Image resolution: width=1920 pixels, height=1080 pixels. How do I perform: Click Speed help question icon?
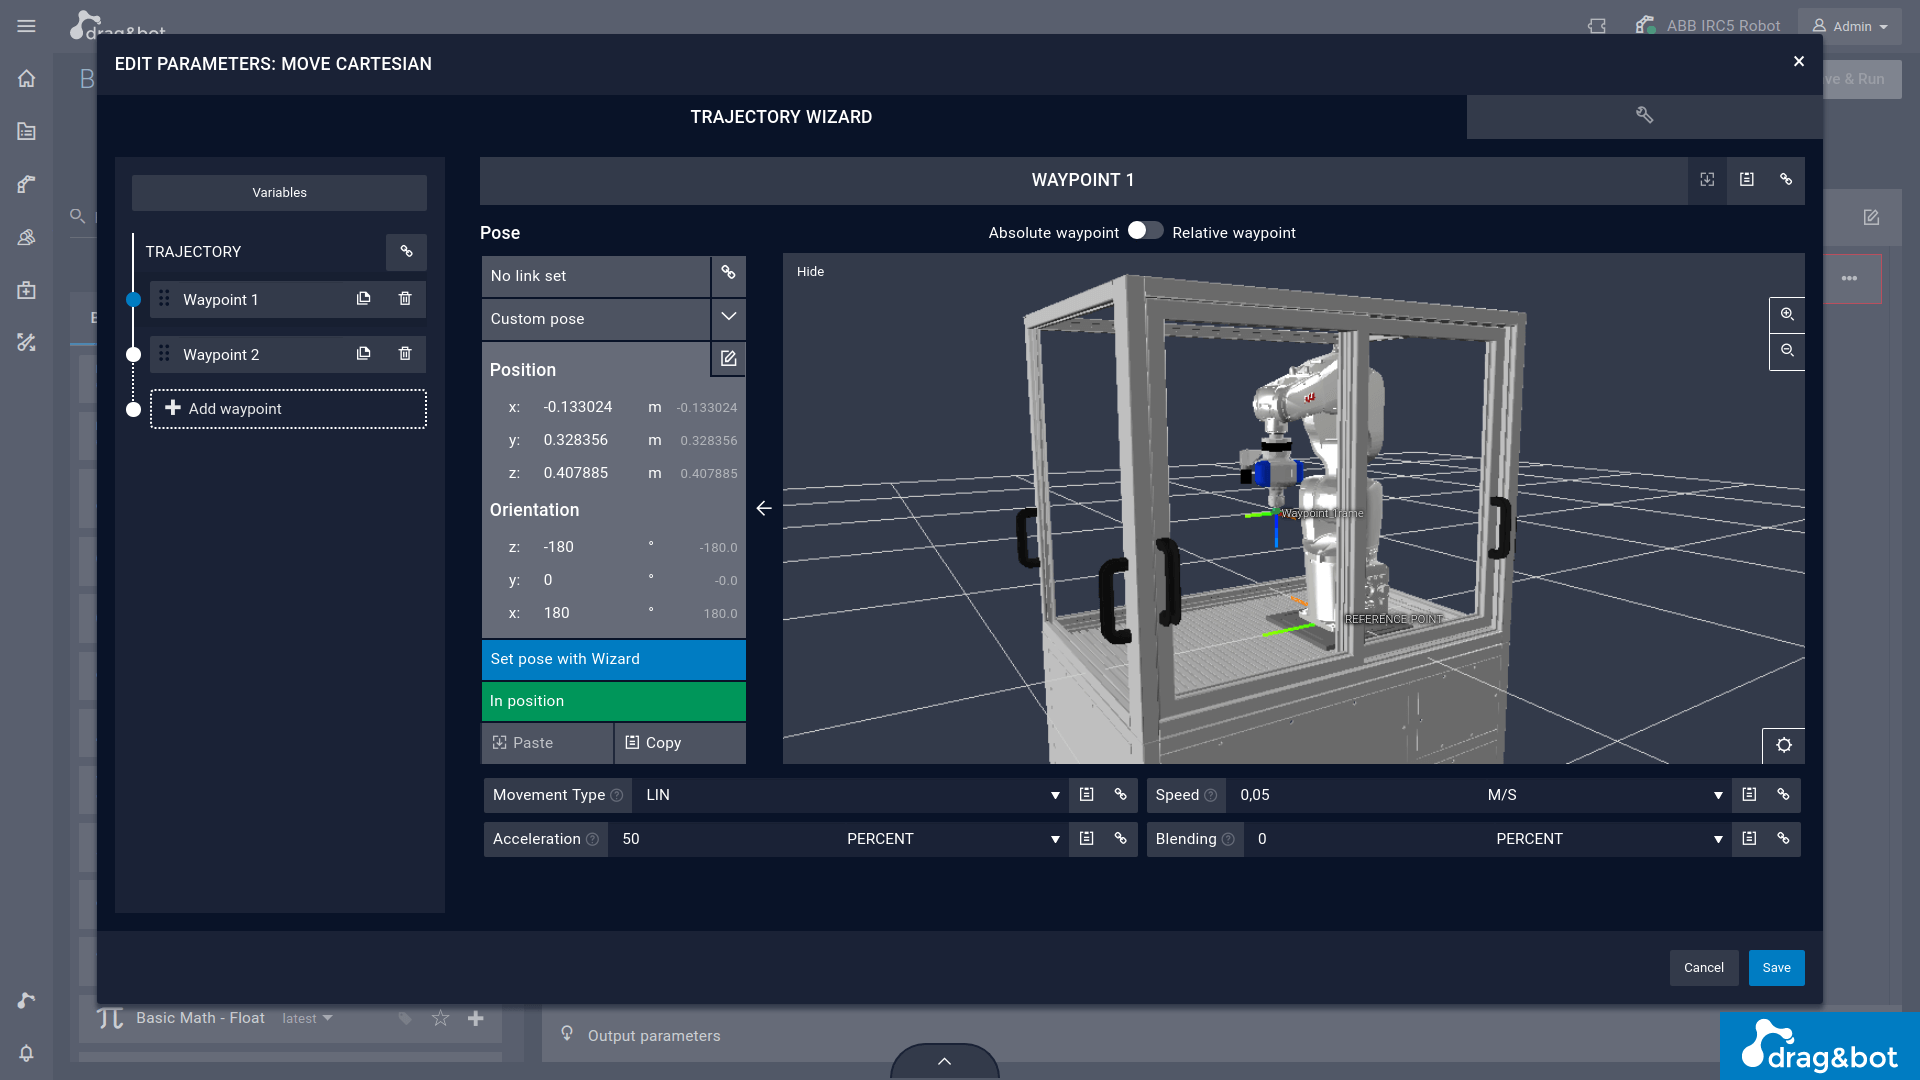(x=1210, y=796)
